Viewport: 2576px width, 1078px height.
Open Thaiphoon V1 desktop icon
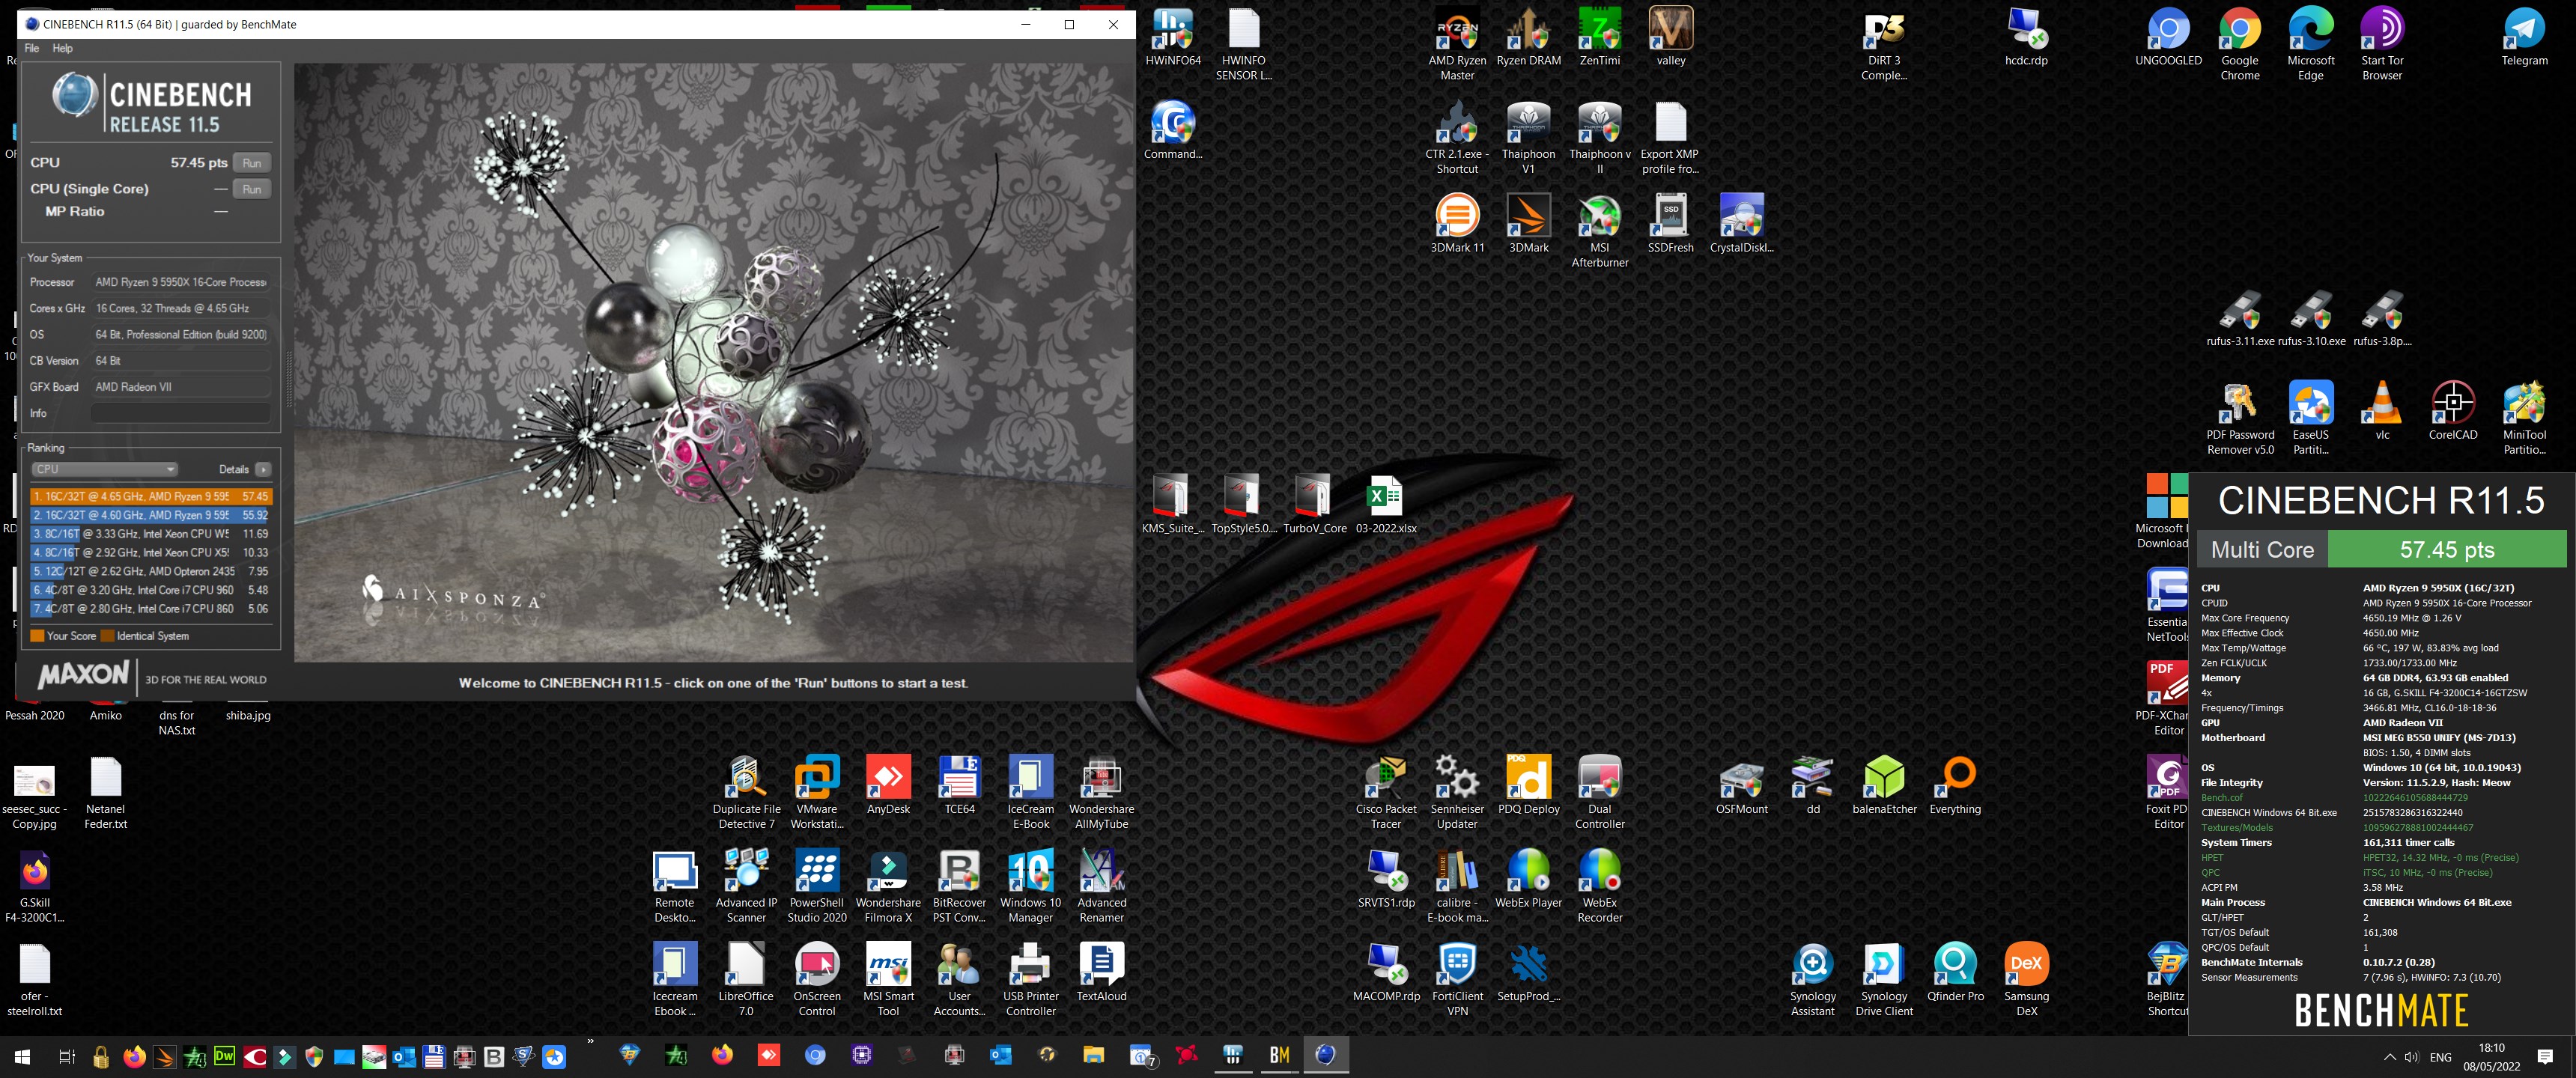click(1528, 138)
